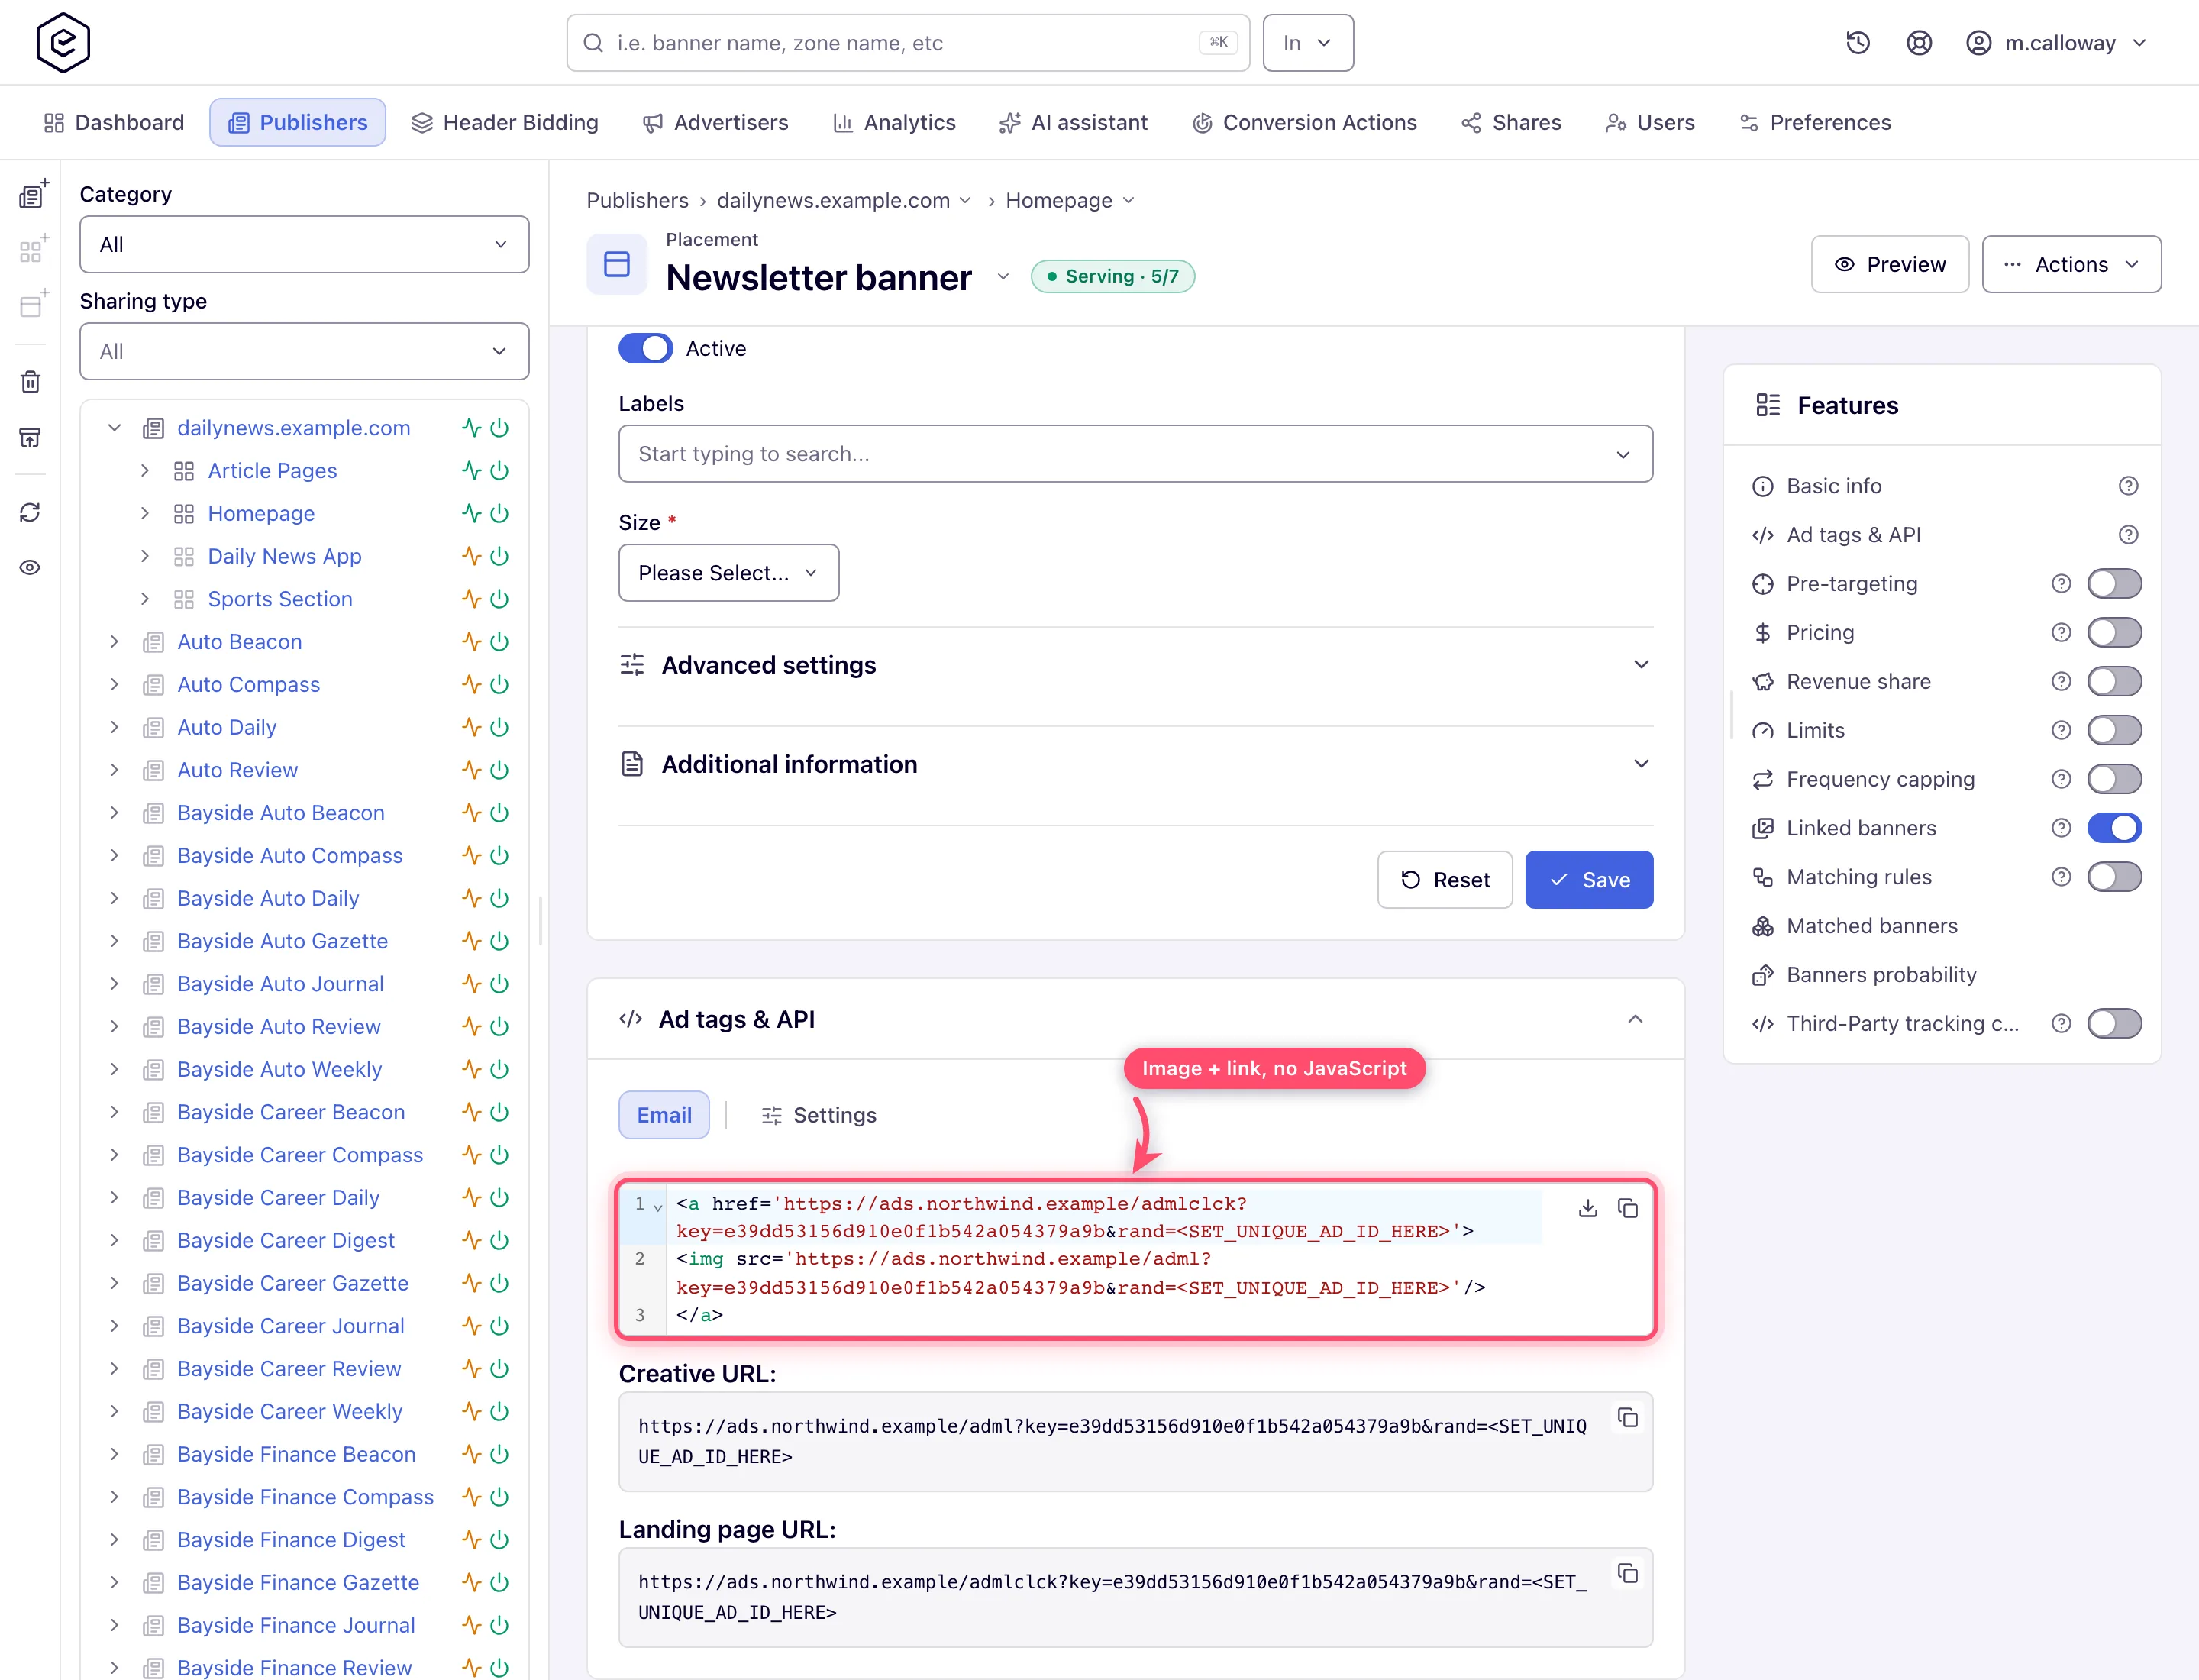Click Publishers in the breadcrumb
Image resolution: width=2199 pixels, height=1680 pixels.
[637, 200]
